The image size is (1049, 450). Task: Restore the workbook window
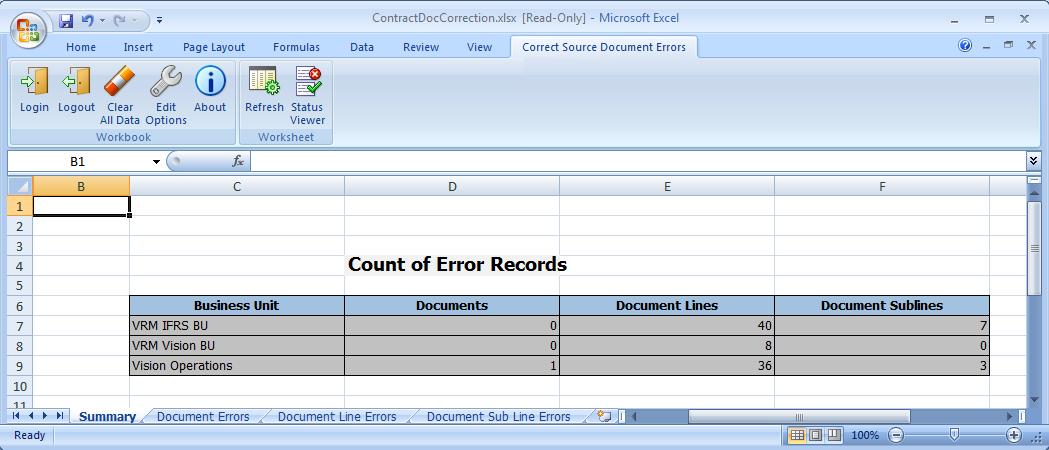click(1008, 45)
